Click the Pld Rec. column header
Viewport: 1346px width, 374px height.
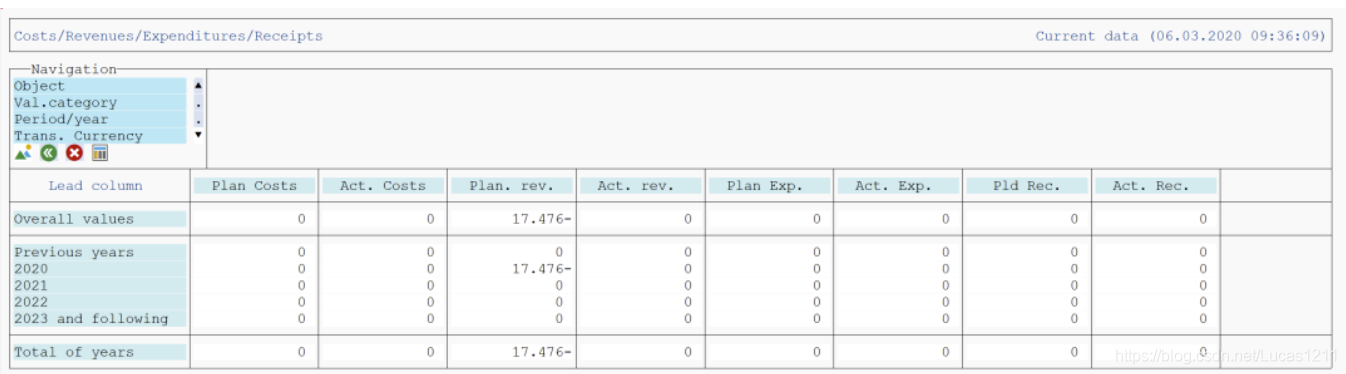1028,186
